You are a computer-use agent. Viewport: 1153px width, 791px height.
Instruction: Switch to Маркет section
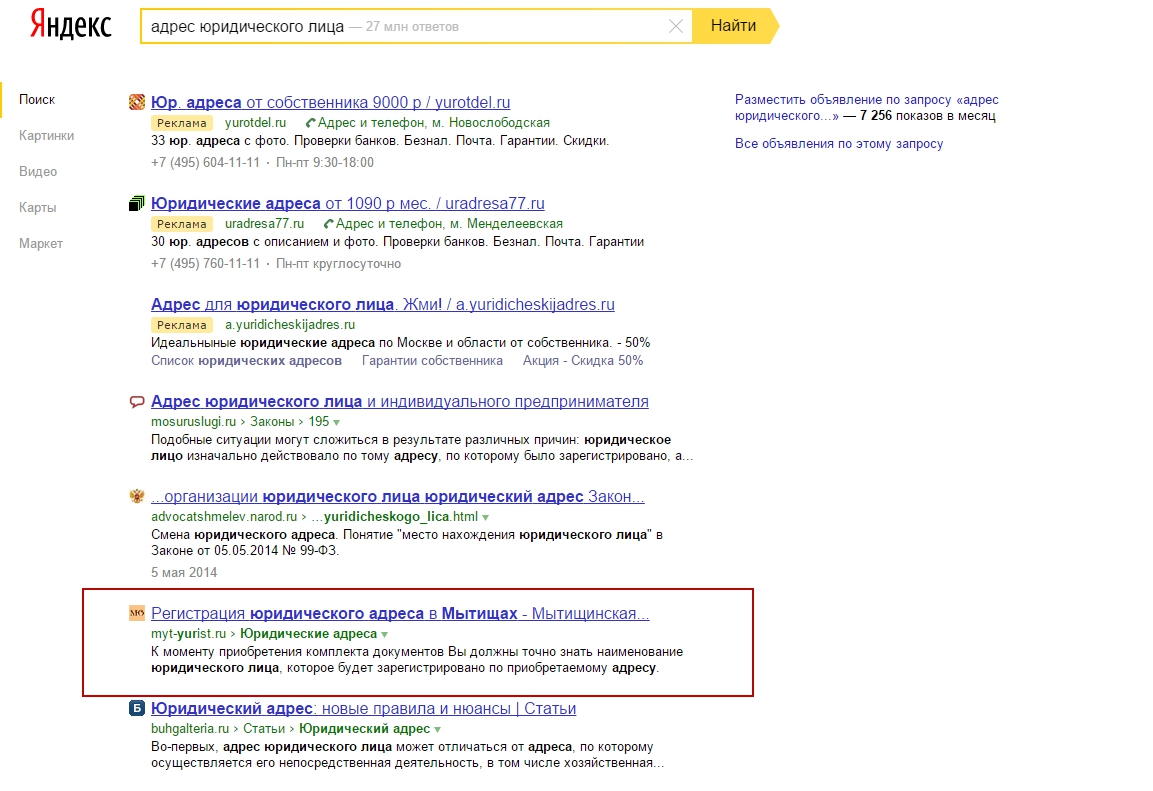(41, 243)
